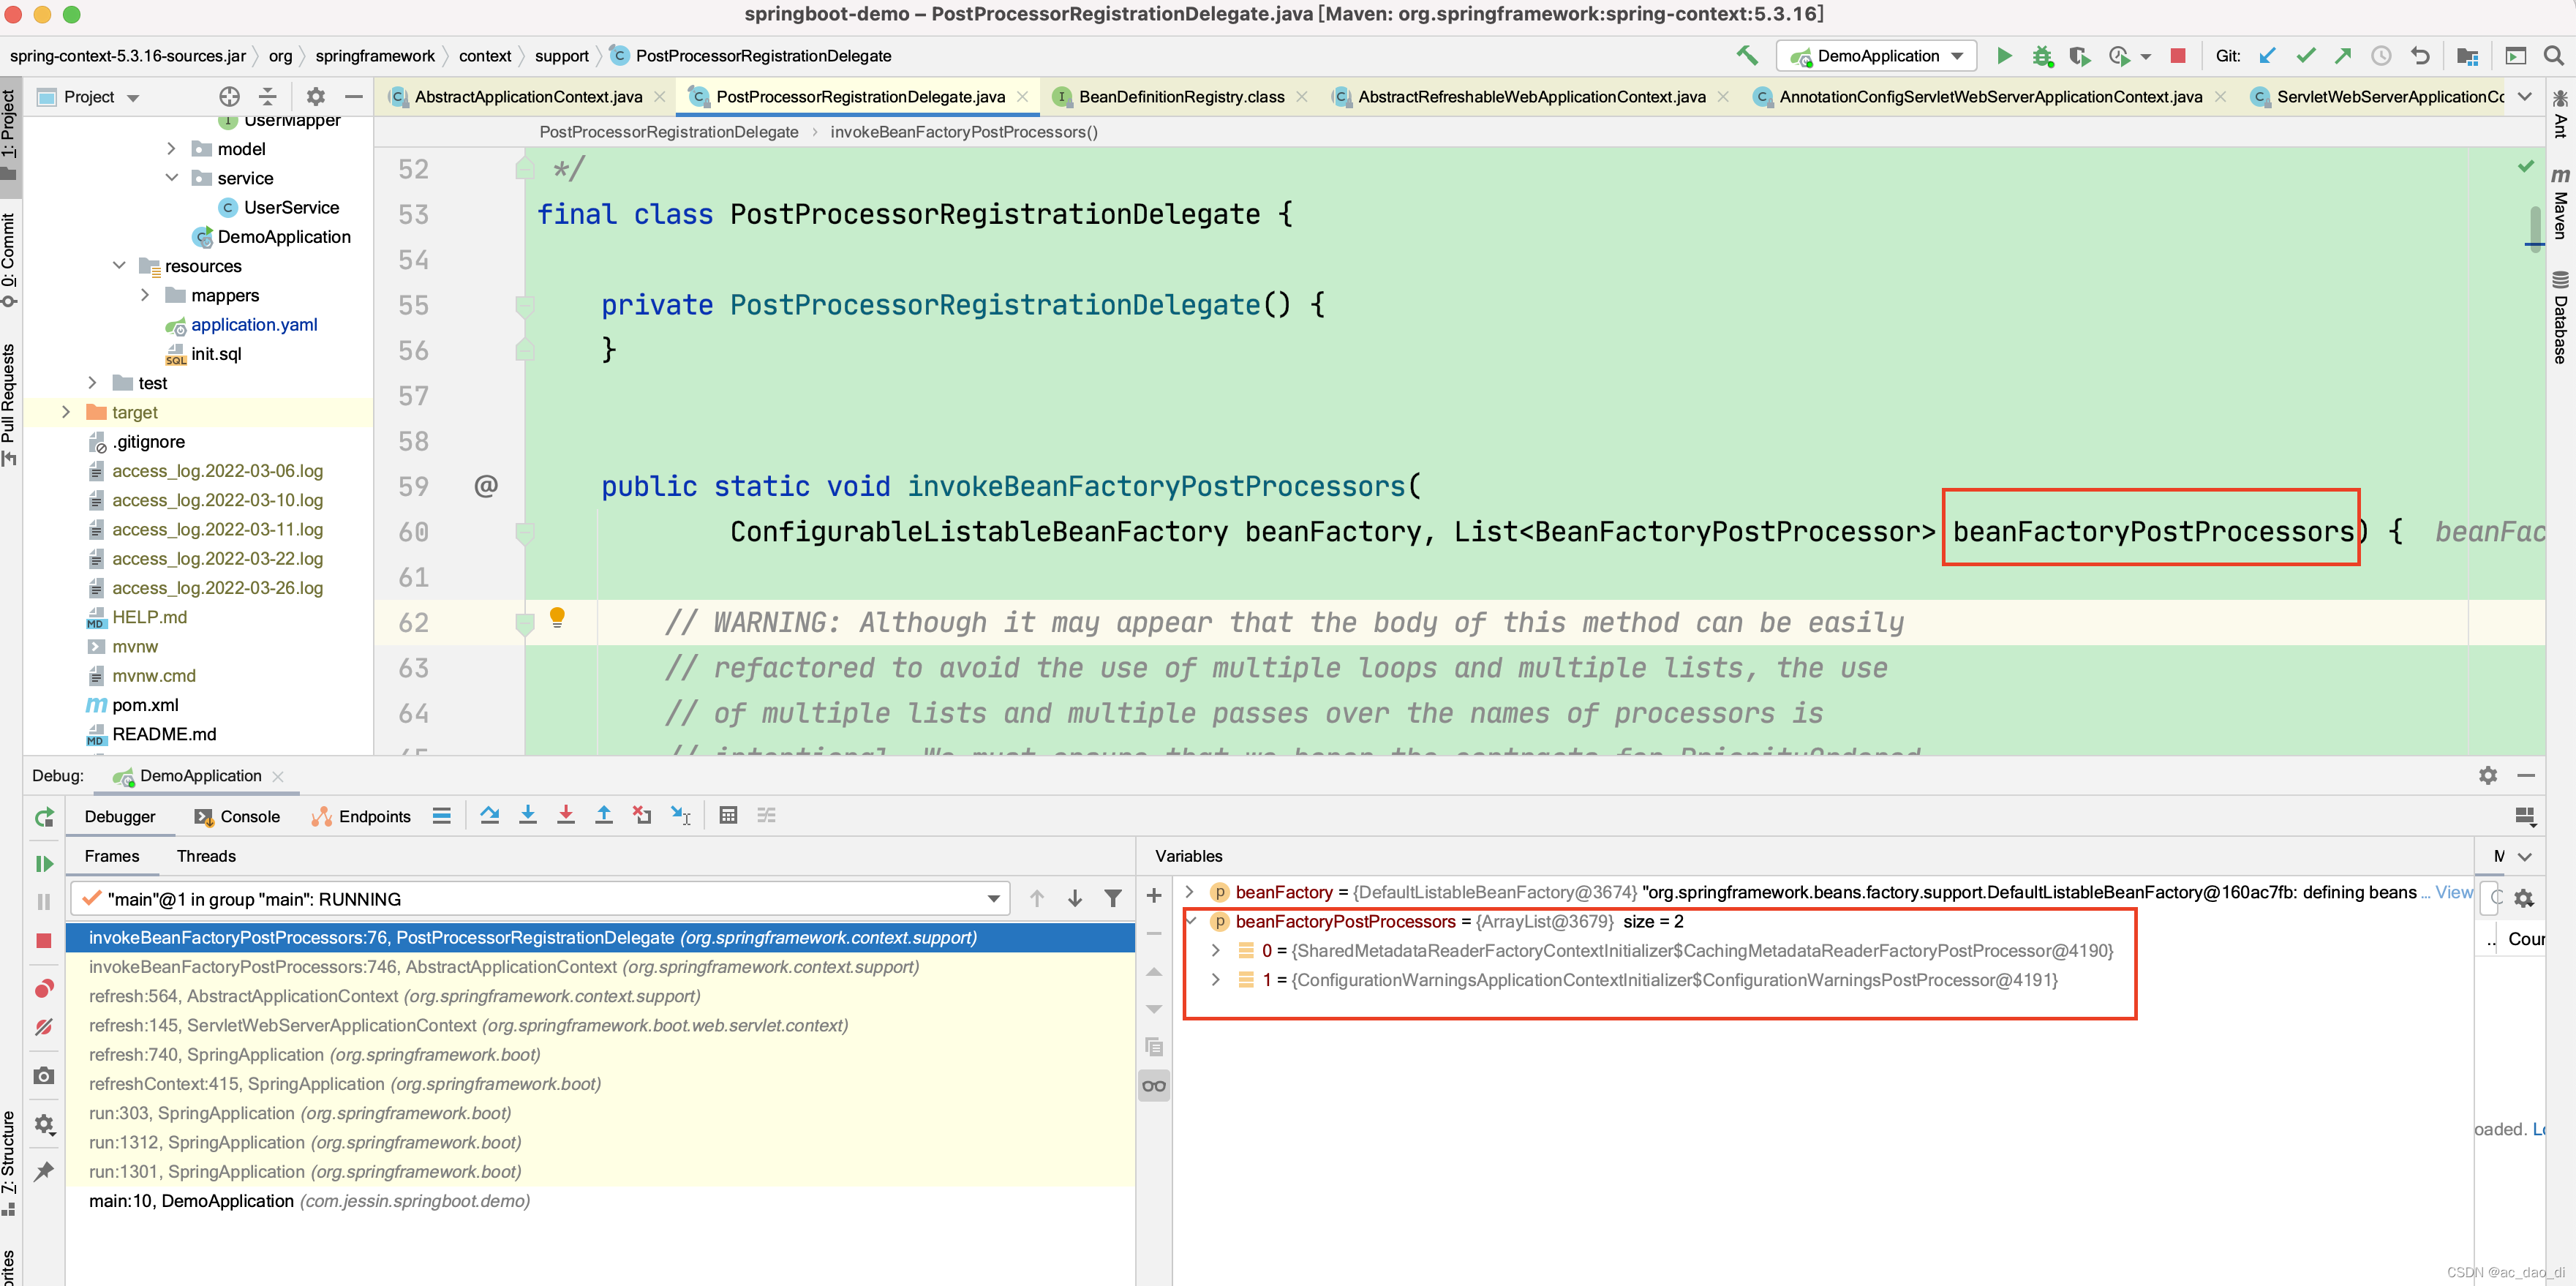Expand the mappers folder
The image size is (2576, 1286).
(x=145, y=295)
